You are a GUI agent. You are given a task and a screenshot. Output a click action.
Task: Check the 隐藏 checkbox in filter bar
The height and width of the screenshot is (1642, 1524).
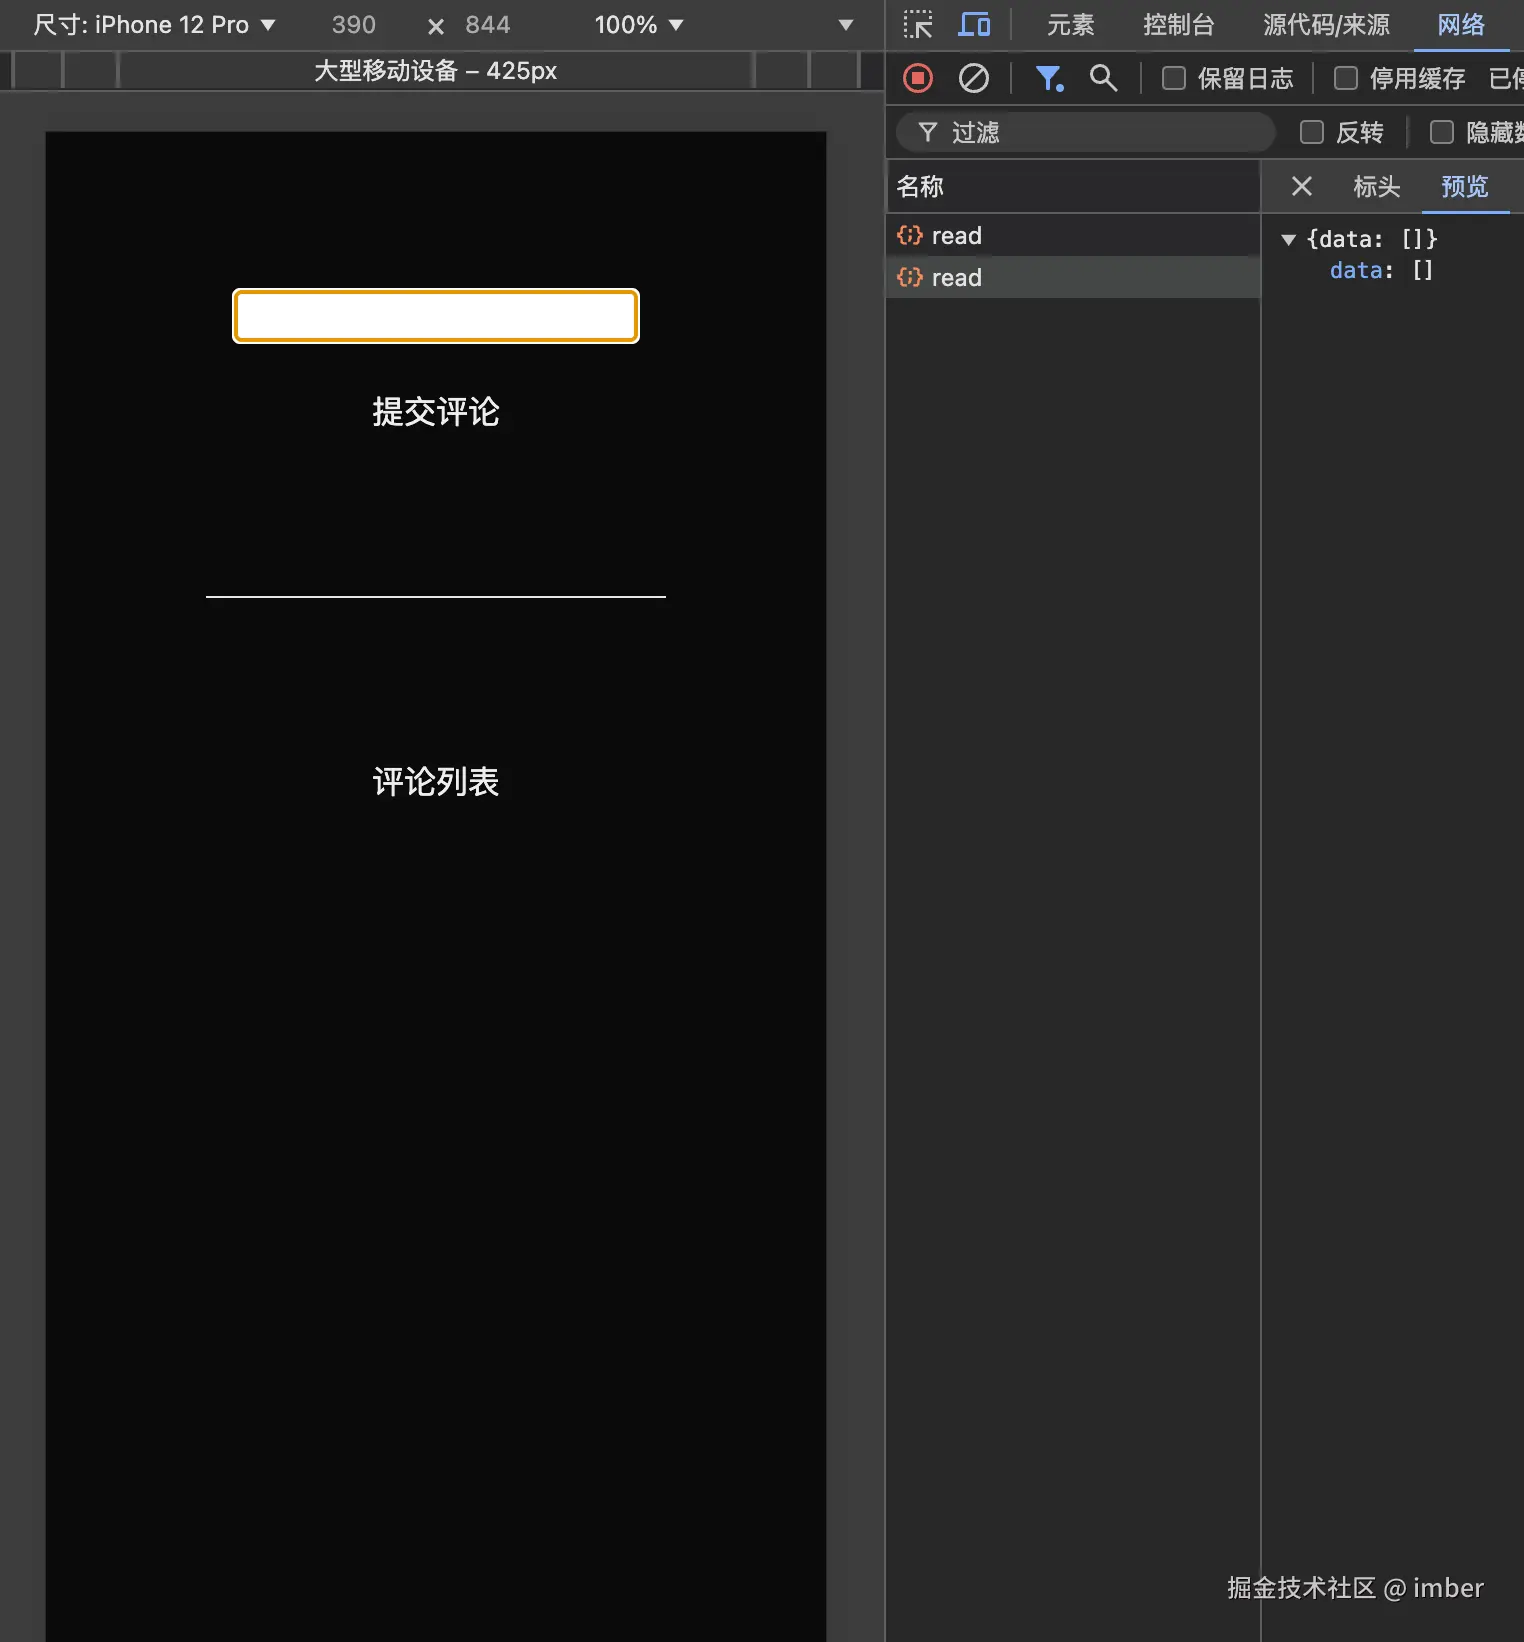click(1442, 132)
